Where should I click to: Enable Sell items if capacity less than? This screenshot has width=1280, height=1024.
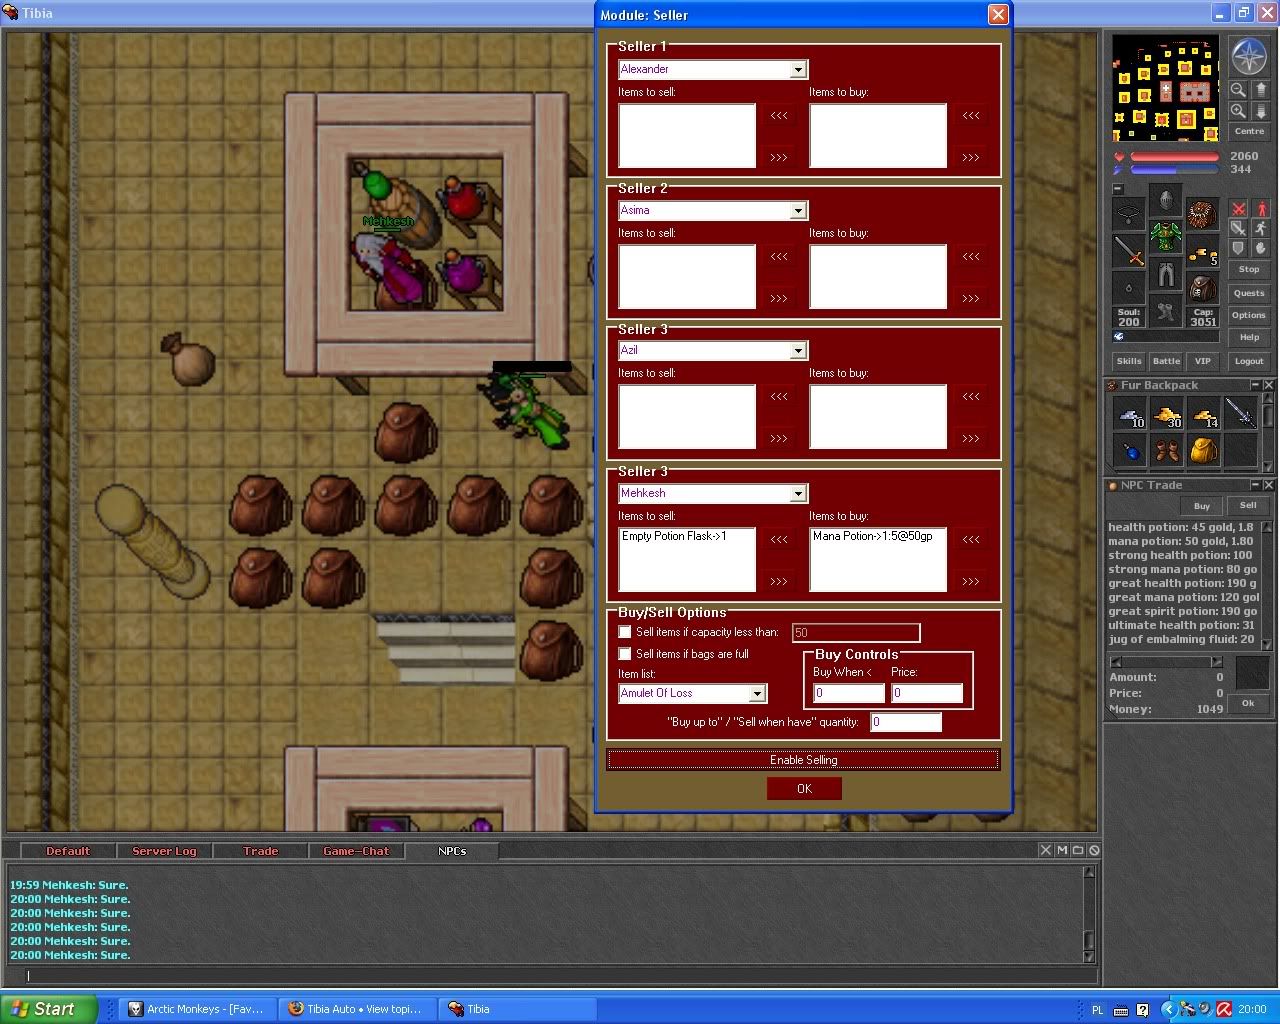pos(622,632)
